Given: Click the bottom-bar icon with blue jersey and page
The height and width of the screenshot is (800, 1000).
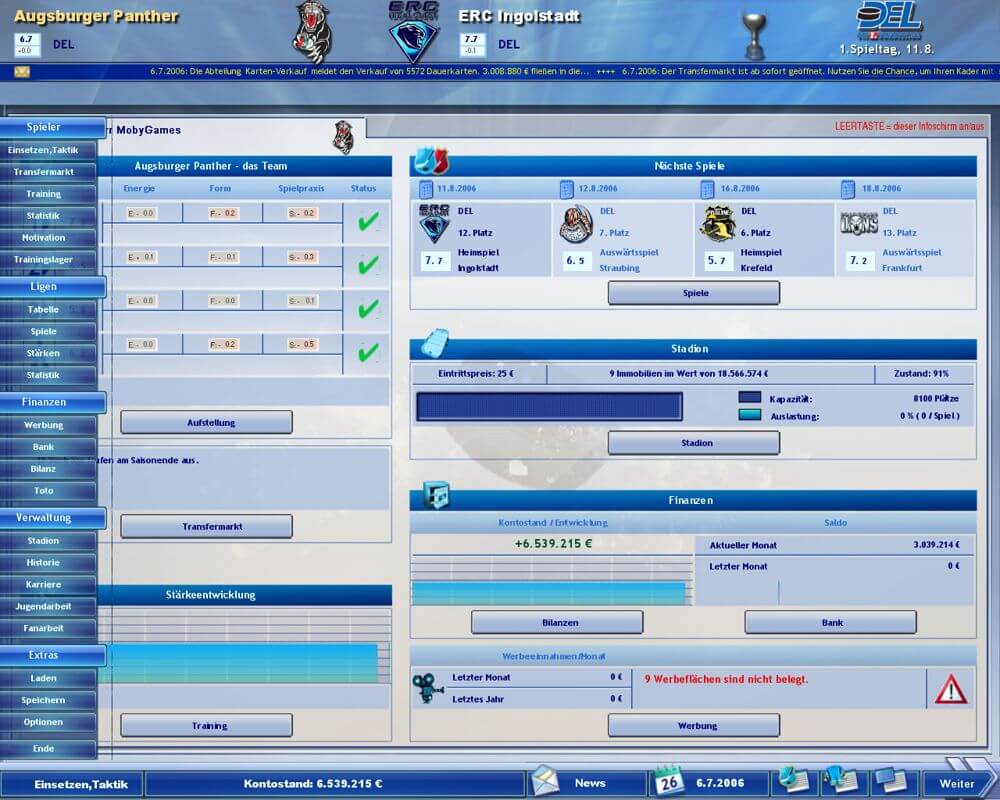Looking at the screenshot, I should point(841,780).
